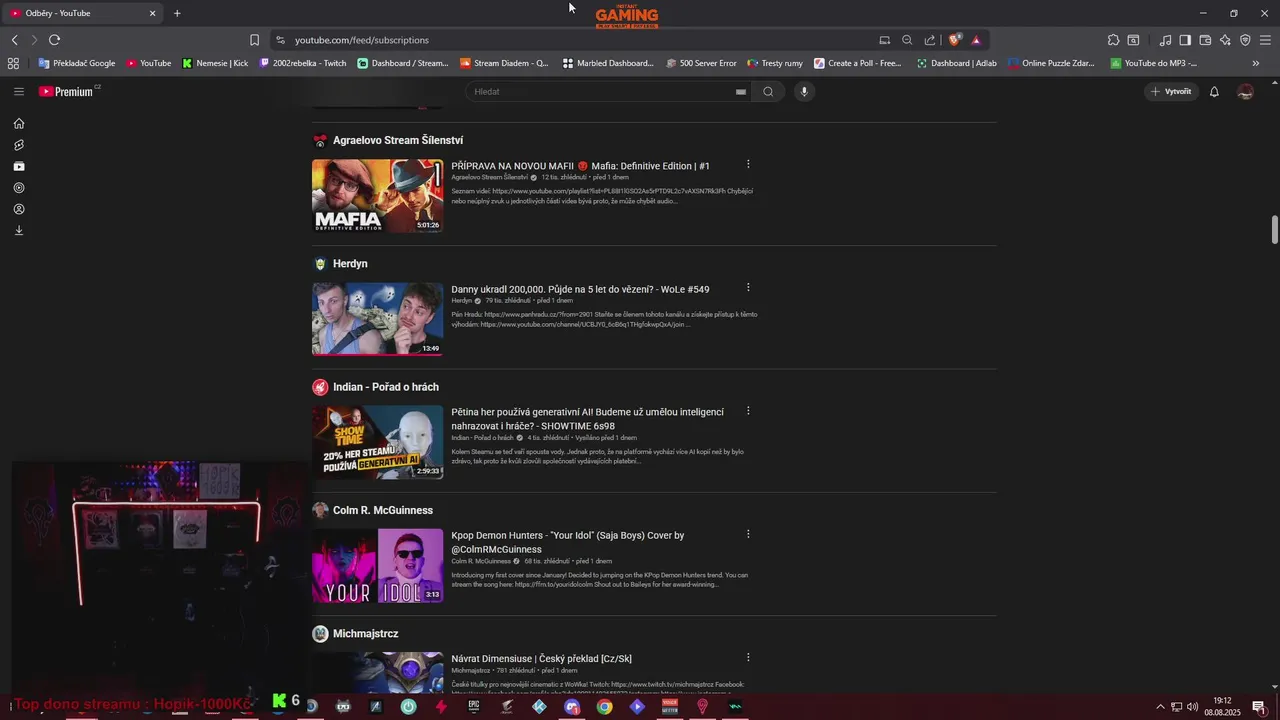Screen dimensions: 1280x720
Task: Open the Windows notification center icon
Action: point(1259,707)
